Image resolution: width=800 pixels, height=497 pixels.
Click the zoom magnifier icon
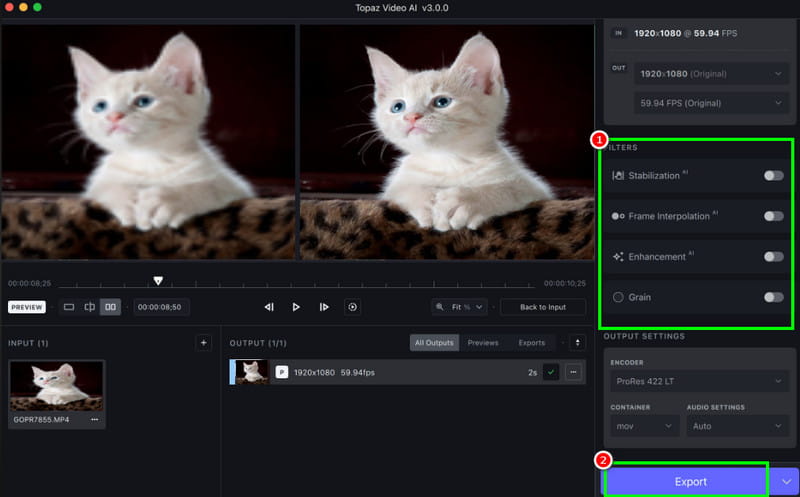tap(439, 307)
